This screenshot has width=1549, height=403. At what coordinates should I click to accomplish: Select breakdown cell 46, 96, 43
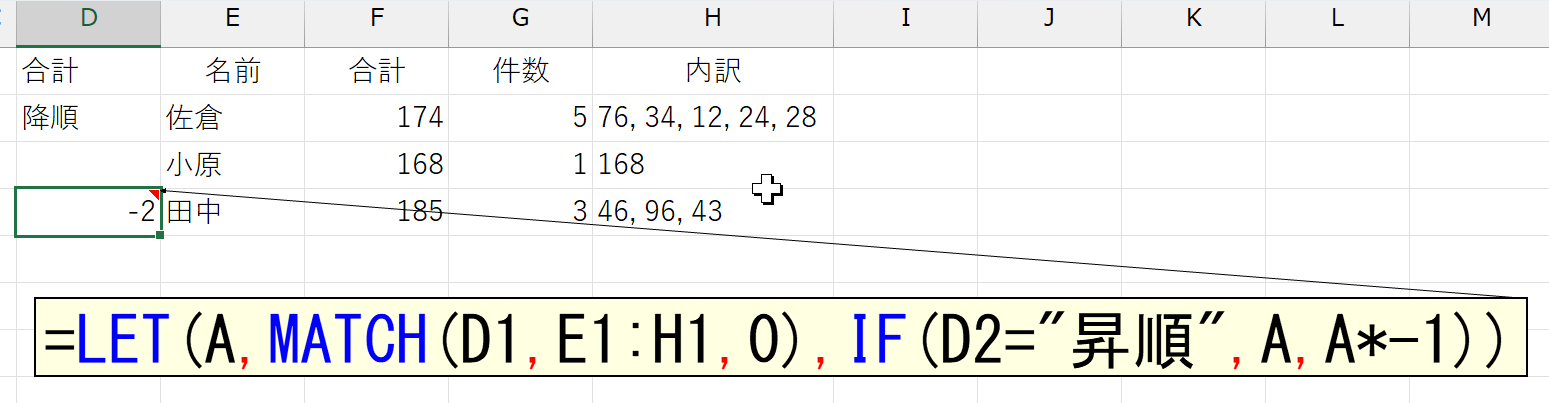(713, 212)
